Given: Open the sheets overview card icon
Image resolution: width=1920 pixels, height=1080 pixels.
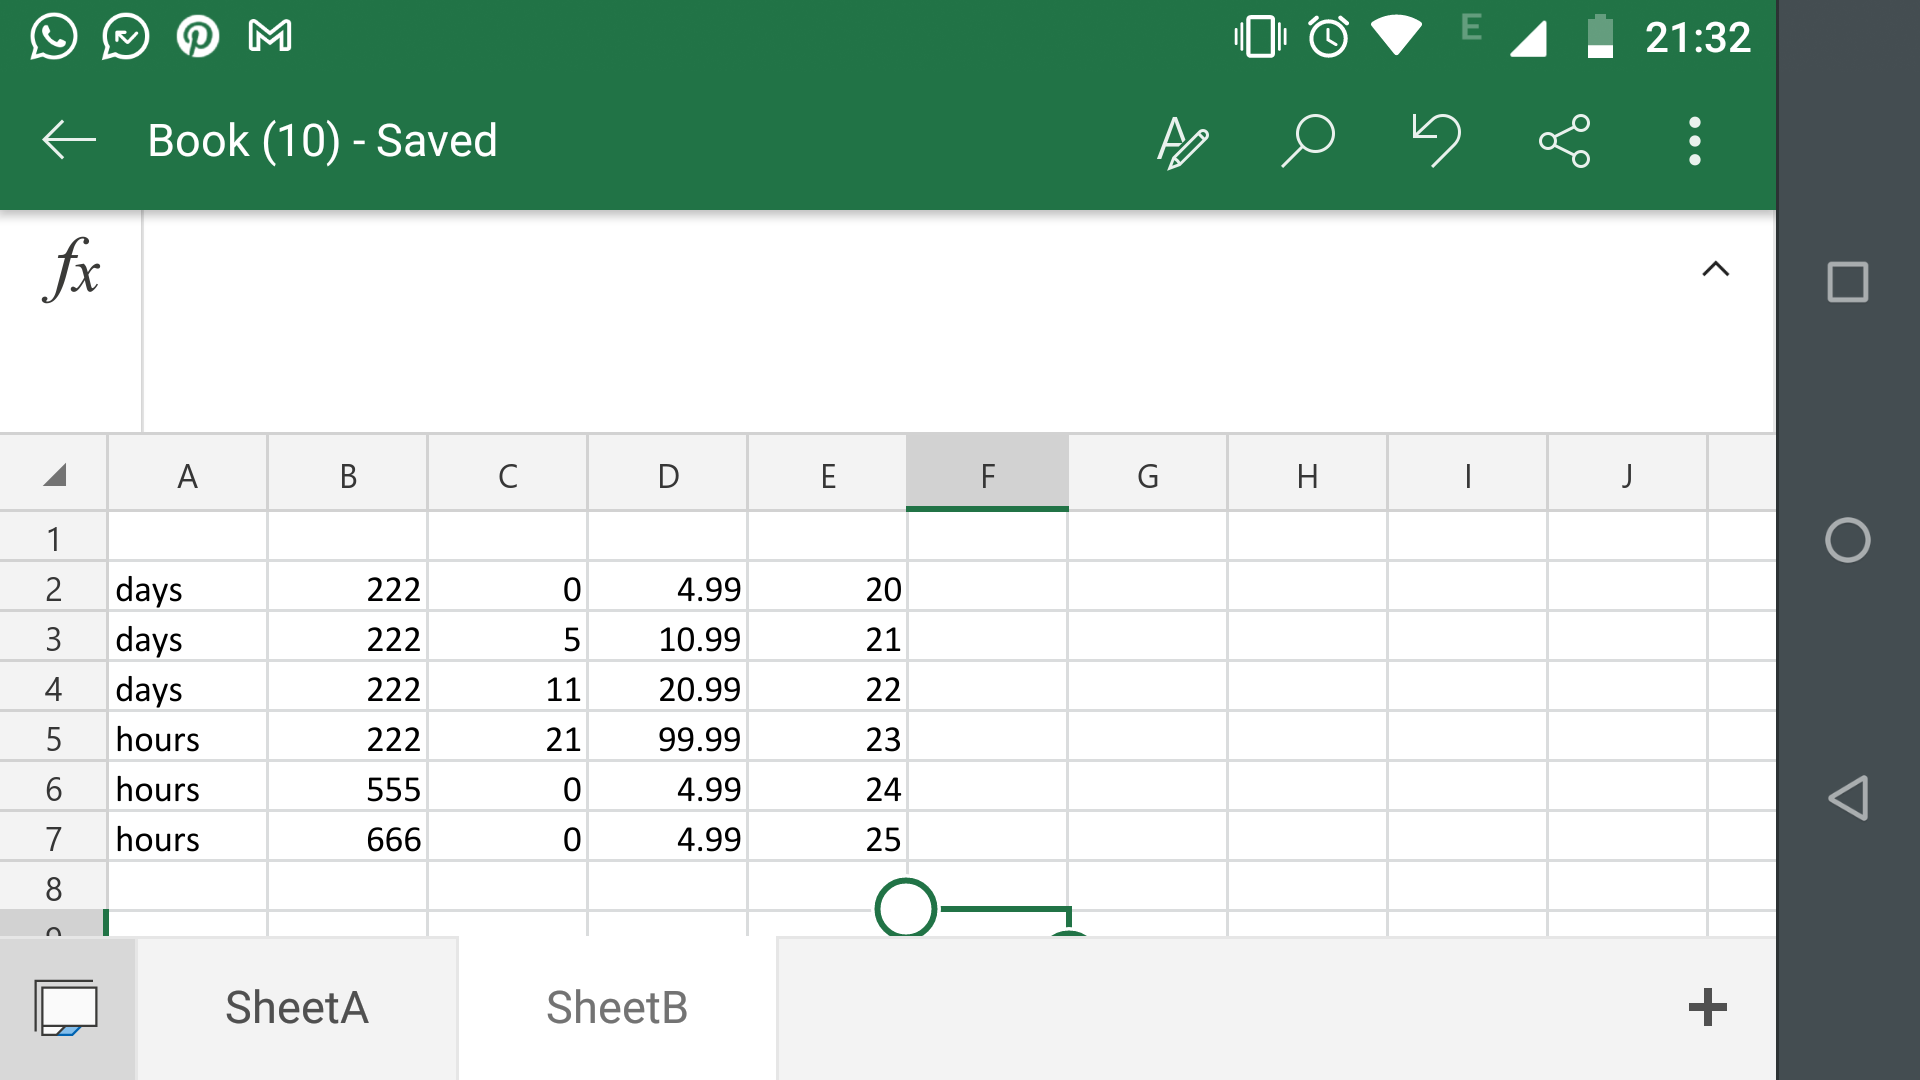Looking at the screenshot, I should coord(66,1007).
